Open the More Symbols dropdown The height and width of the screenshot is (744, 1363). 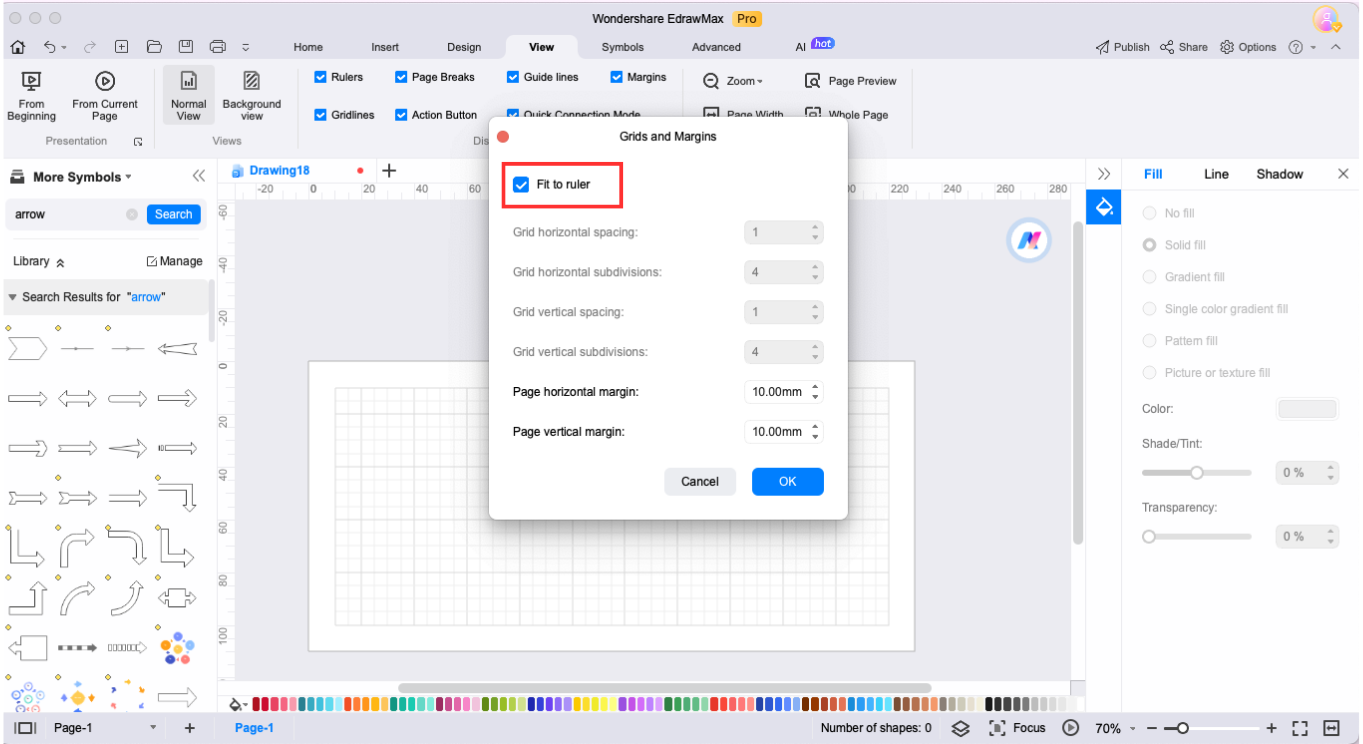coord(82,177)
